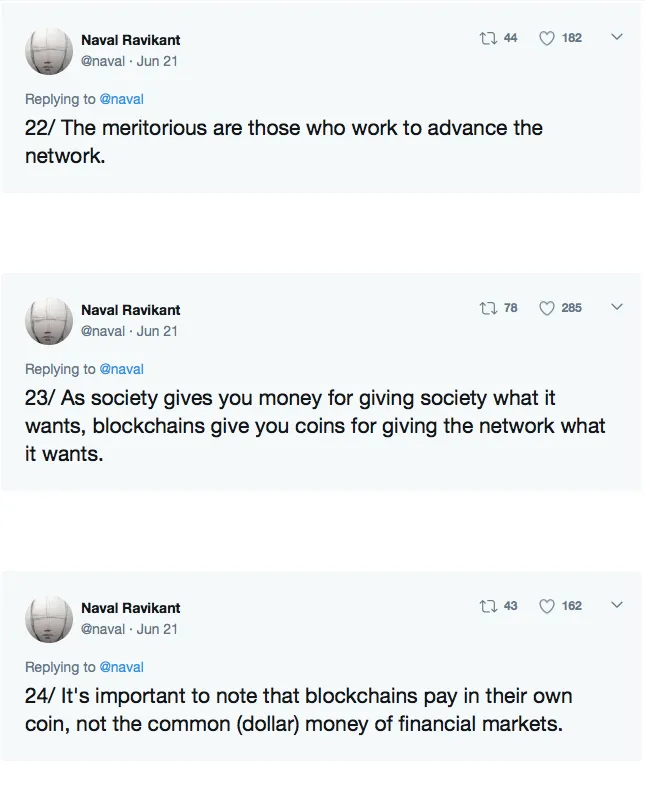This screenshot has height=790, width=645.
Task: Retweet tweet 22/ about the meritorious
Action: click(x=488, y=38)
